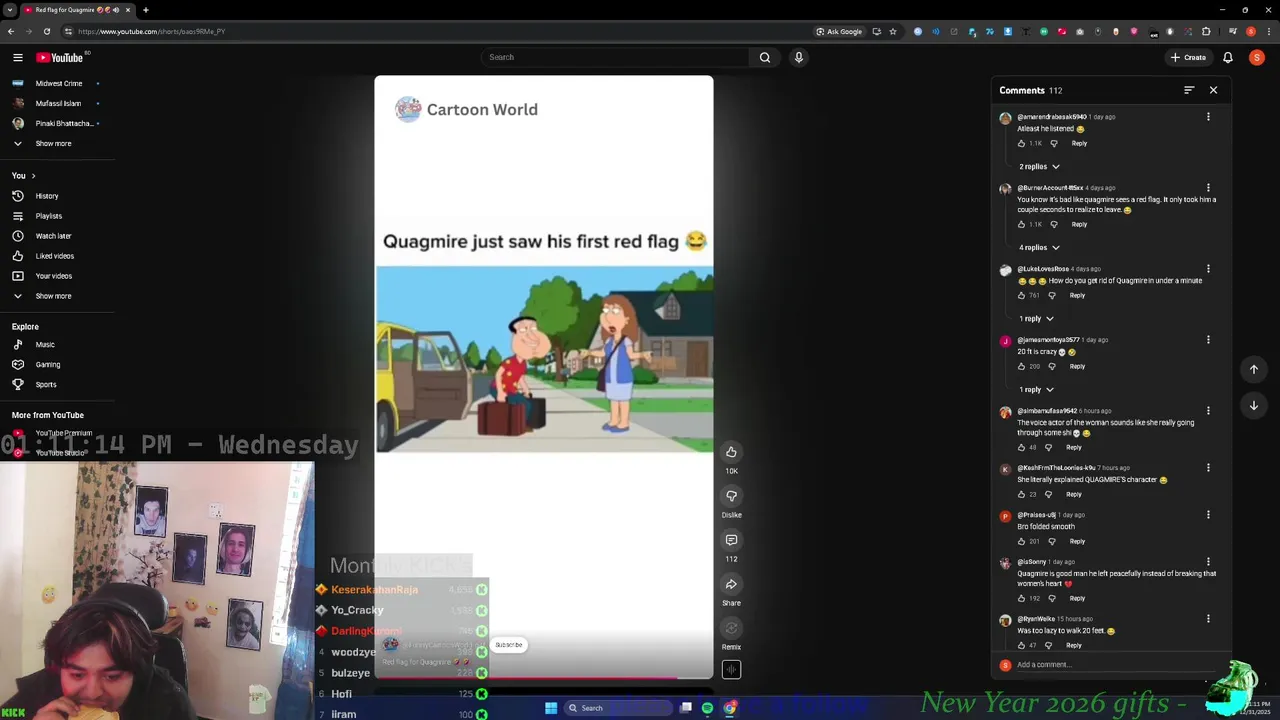Expand 1 reply under jamesmontoya comment
The image size is (1280, 720).
click(1036, 389)
